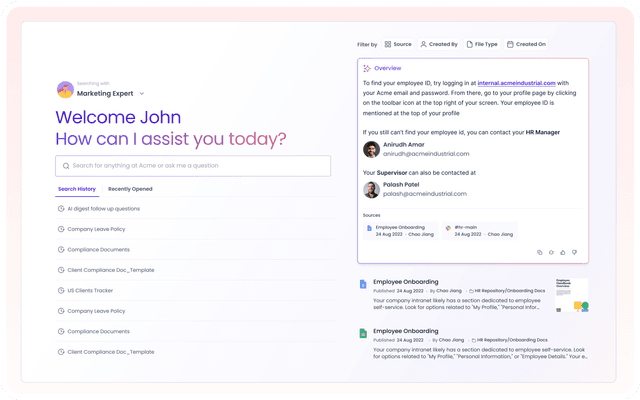The image size is (640, 400).
Task: Give the Overview answer a thumbs up
Action: pos(562,253)
